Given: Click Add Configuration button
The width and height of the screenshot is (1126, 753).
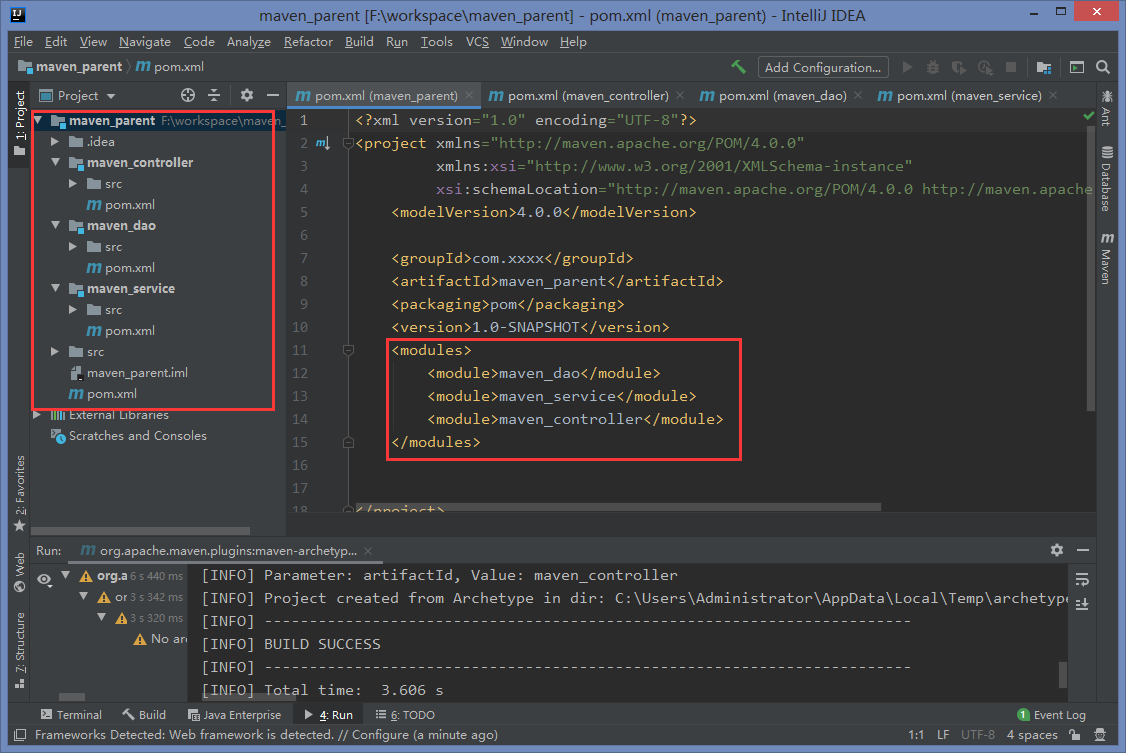Looking at the screenshot, I should (x=823, y=67).
